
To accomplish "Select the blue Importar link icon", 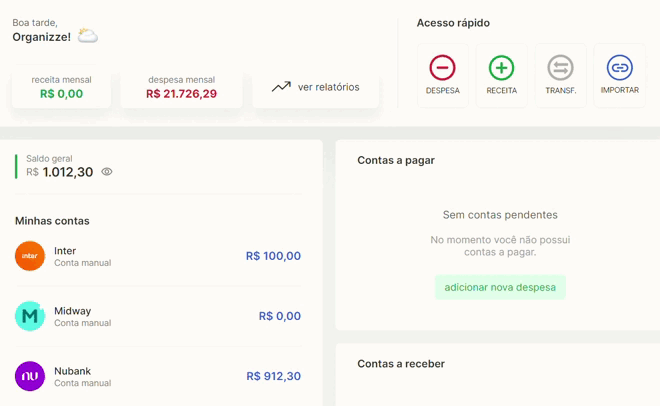I will click(620, 68).
